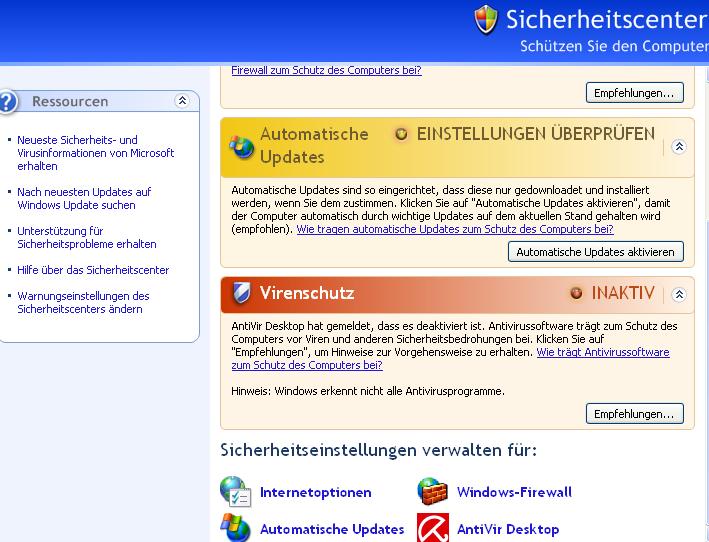709x542 pixels.
Task: Click the EINSTELLUNGEN ÜBERPRÜFEN status text
Action: 536,134
